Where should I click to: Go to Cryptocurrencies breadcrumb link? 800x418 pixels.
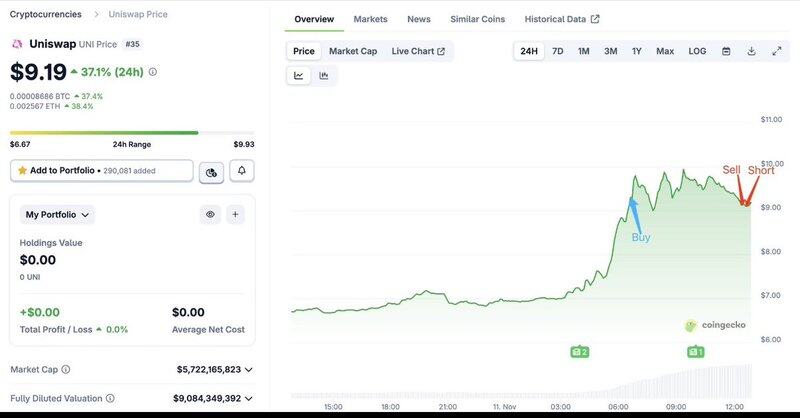(x=46, y=14)
